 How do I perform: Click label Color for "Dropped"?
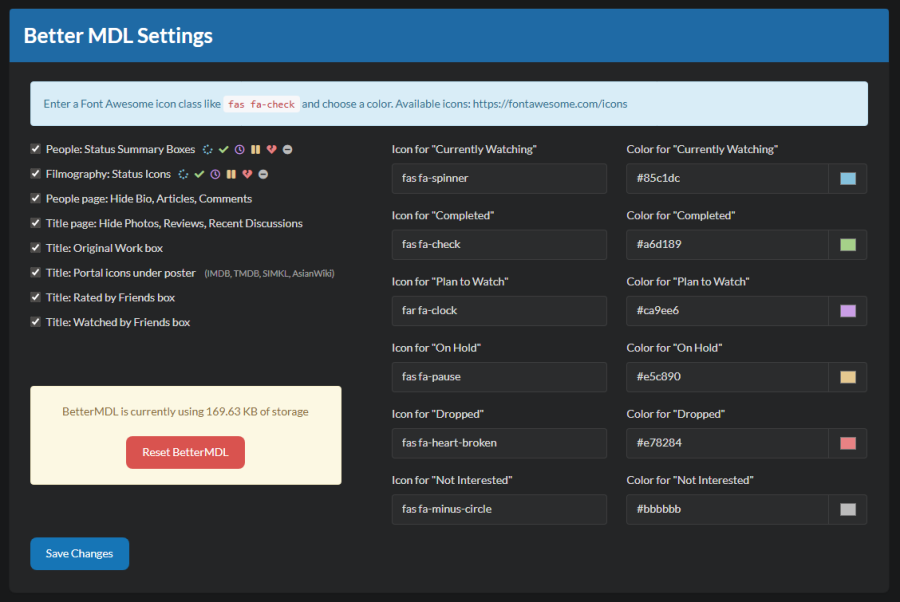point(676,414)
